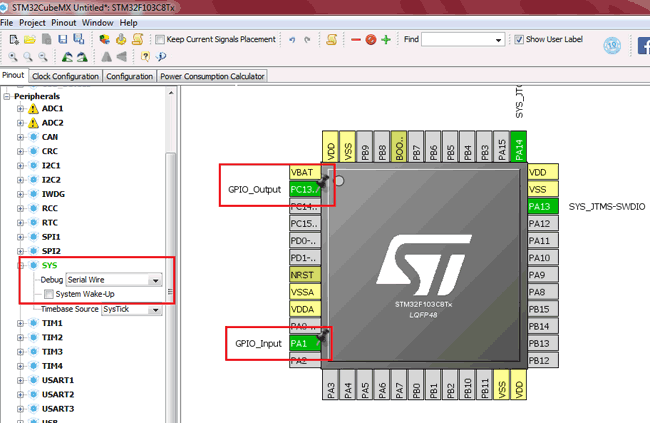
Task: Expand the SPI1 tree node
Action: coord(20,237)
